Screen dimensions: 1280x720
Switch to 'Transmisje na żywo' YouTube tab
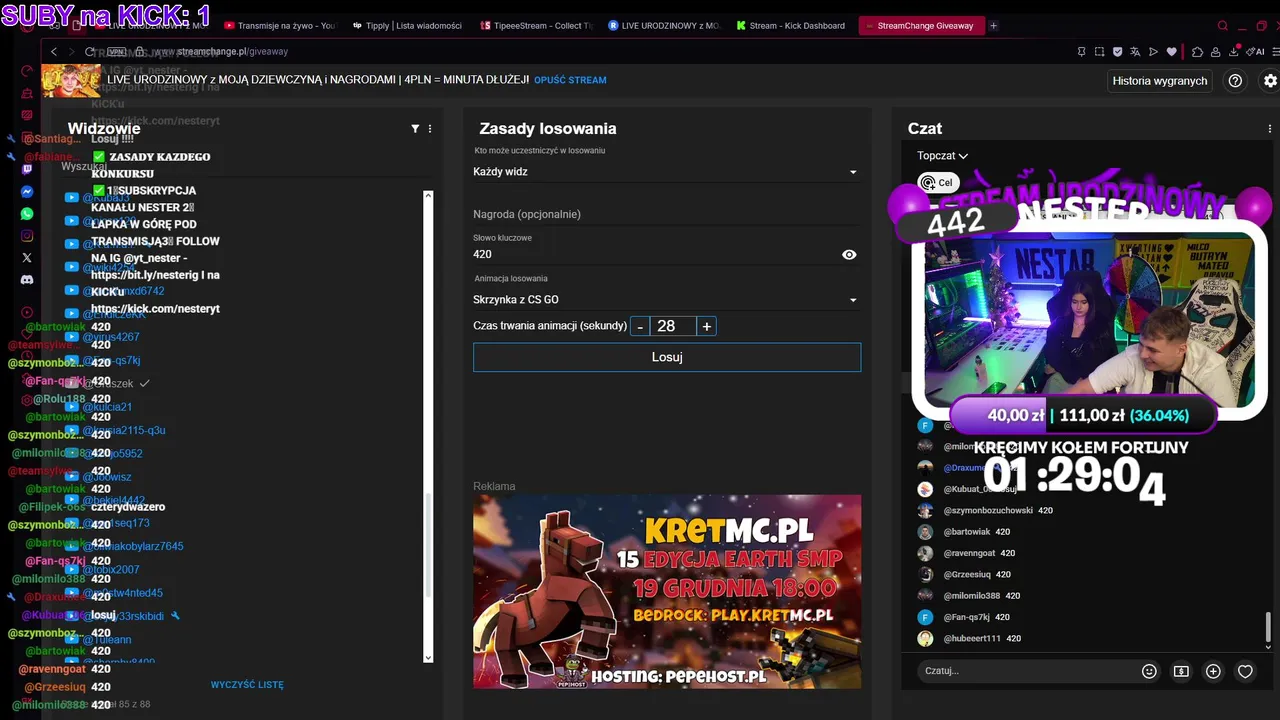pos(281,26)
